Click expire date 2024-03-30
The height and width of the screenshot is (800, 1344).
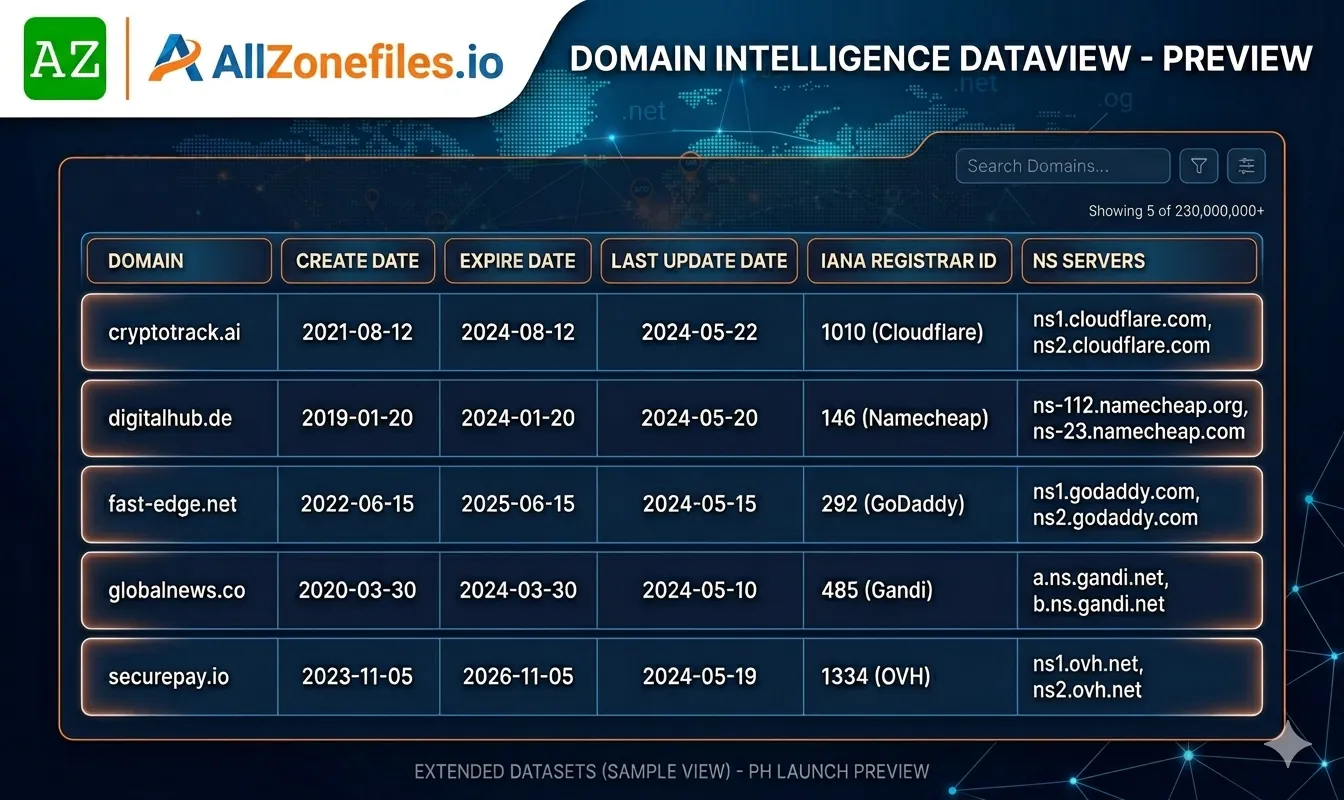pyautogui.click(x=518, y=590)
